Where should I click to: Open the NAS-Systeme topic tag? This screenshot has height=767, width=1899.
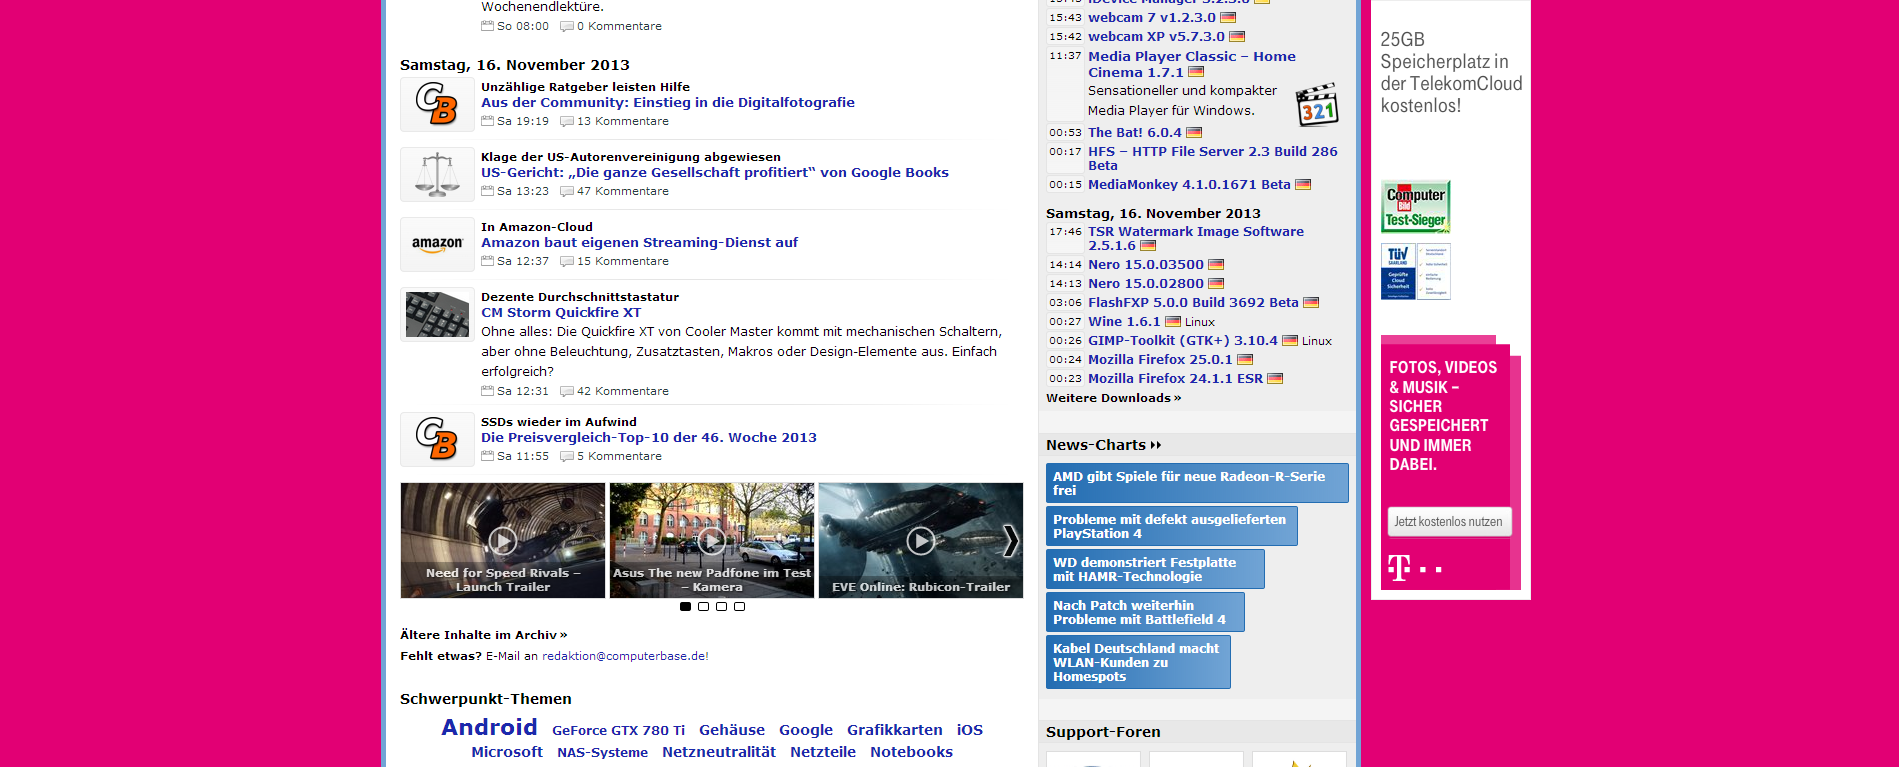pyautogui.click(x=602, y=753)
